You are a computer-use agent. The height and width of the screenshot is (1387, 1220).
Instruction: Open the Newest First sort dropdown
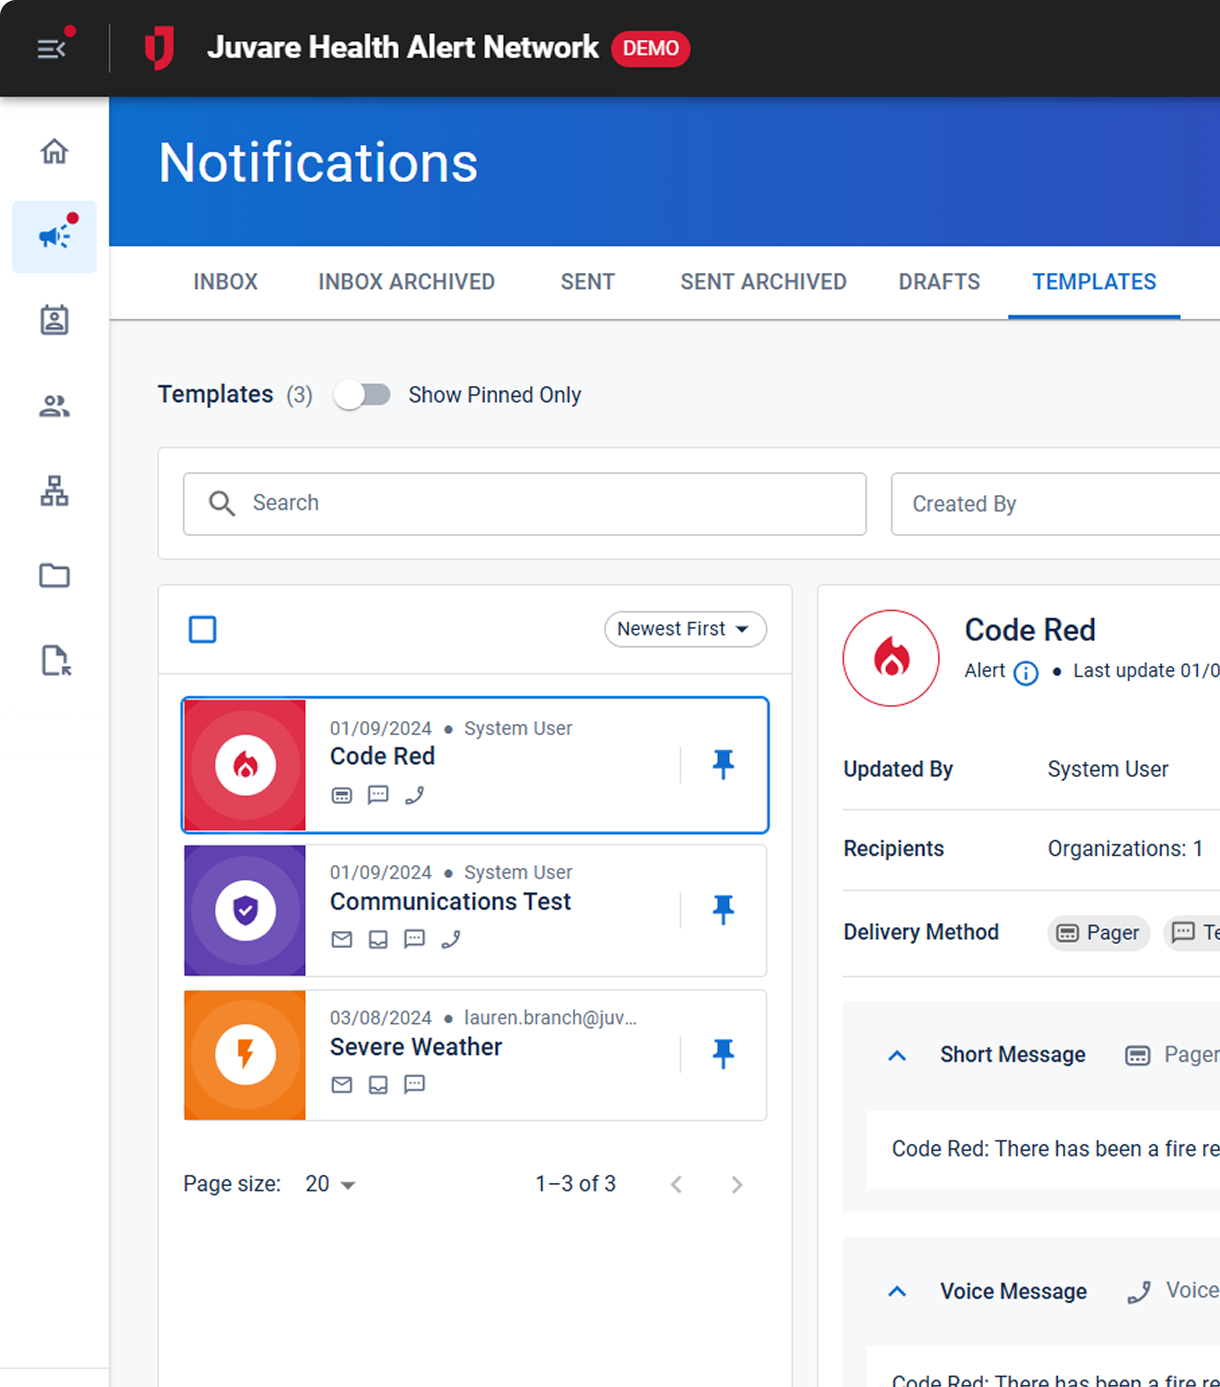tap(684, 629)
